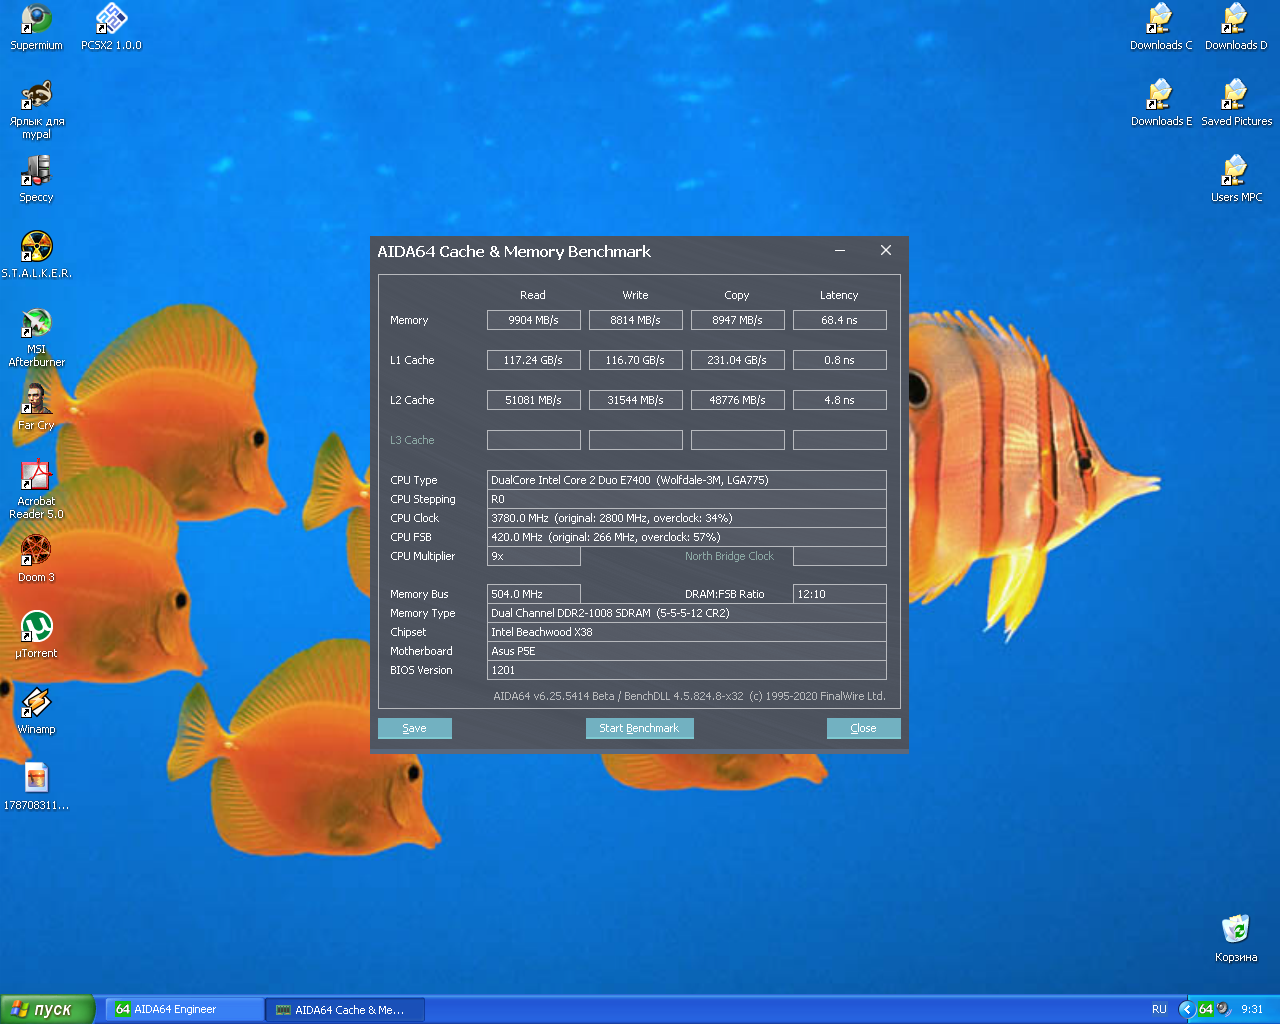The width and height of the screenshot is (1280, 1024).
Task: Close the benchmark dialog with Close button
Action: tap(864, 728)
